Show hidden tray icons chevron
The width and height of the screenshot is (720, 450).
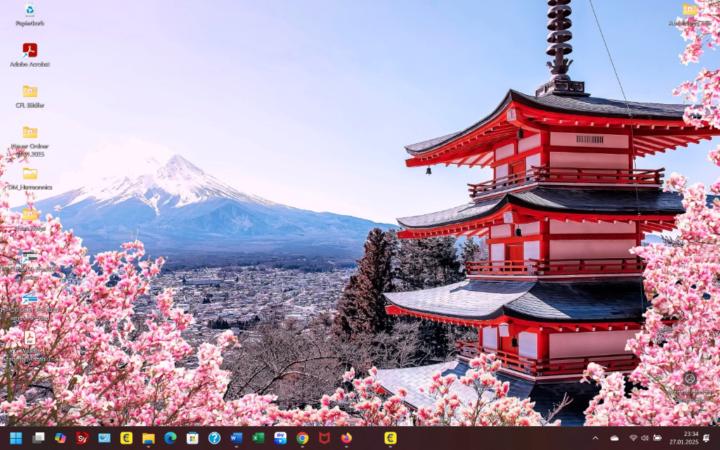point(595,438)
